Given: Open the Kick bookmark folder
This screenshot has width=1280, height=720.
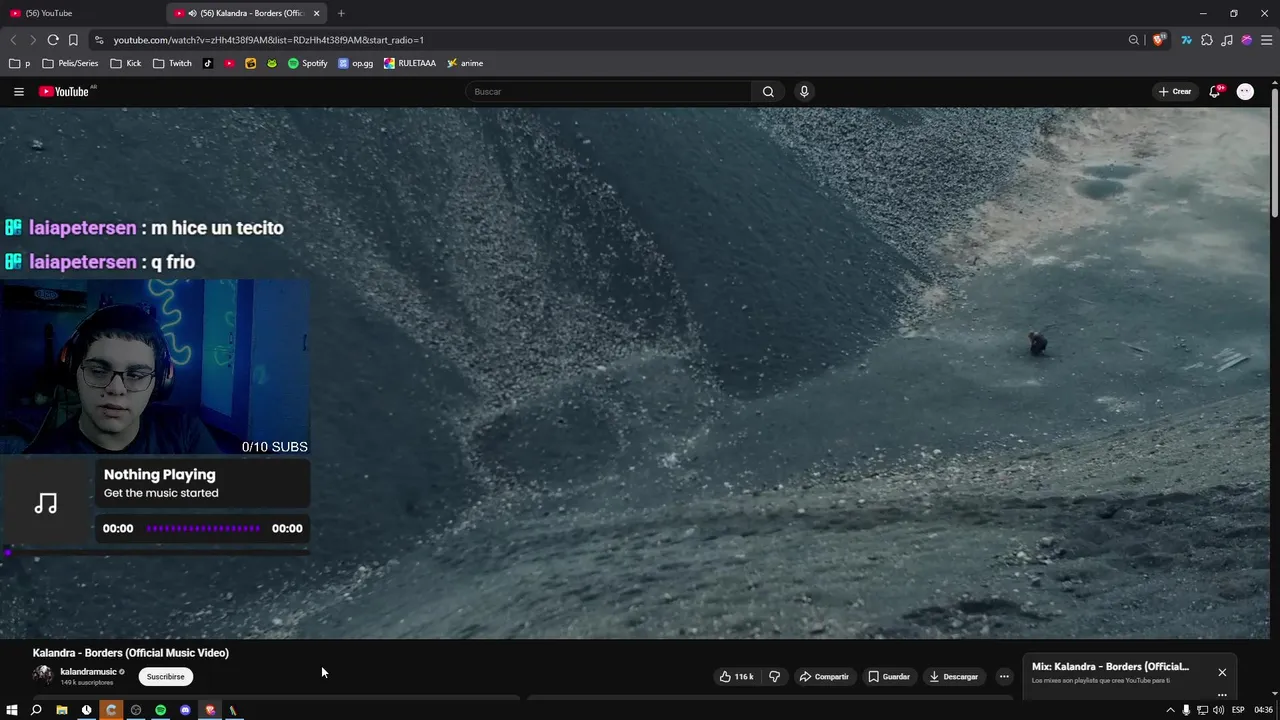Looking at the screenshot, I should [125, 63].
